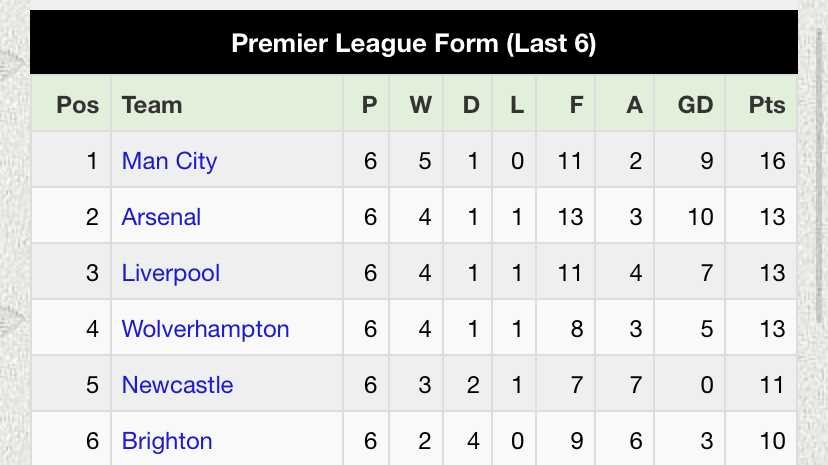Select Man City's 16 points cell

coord(761,160)
